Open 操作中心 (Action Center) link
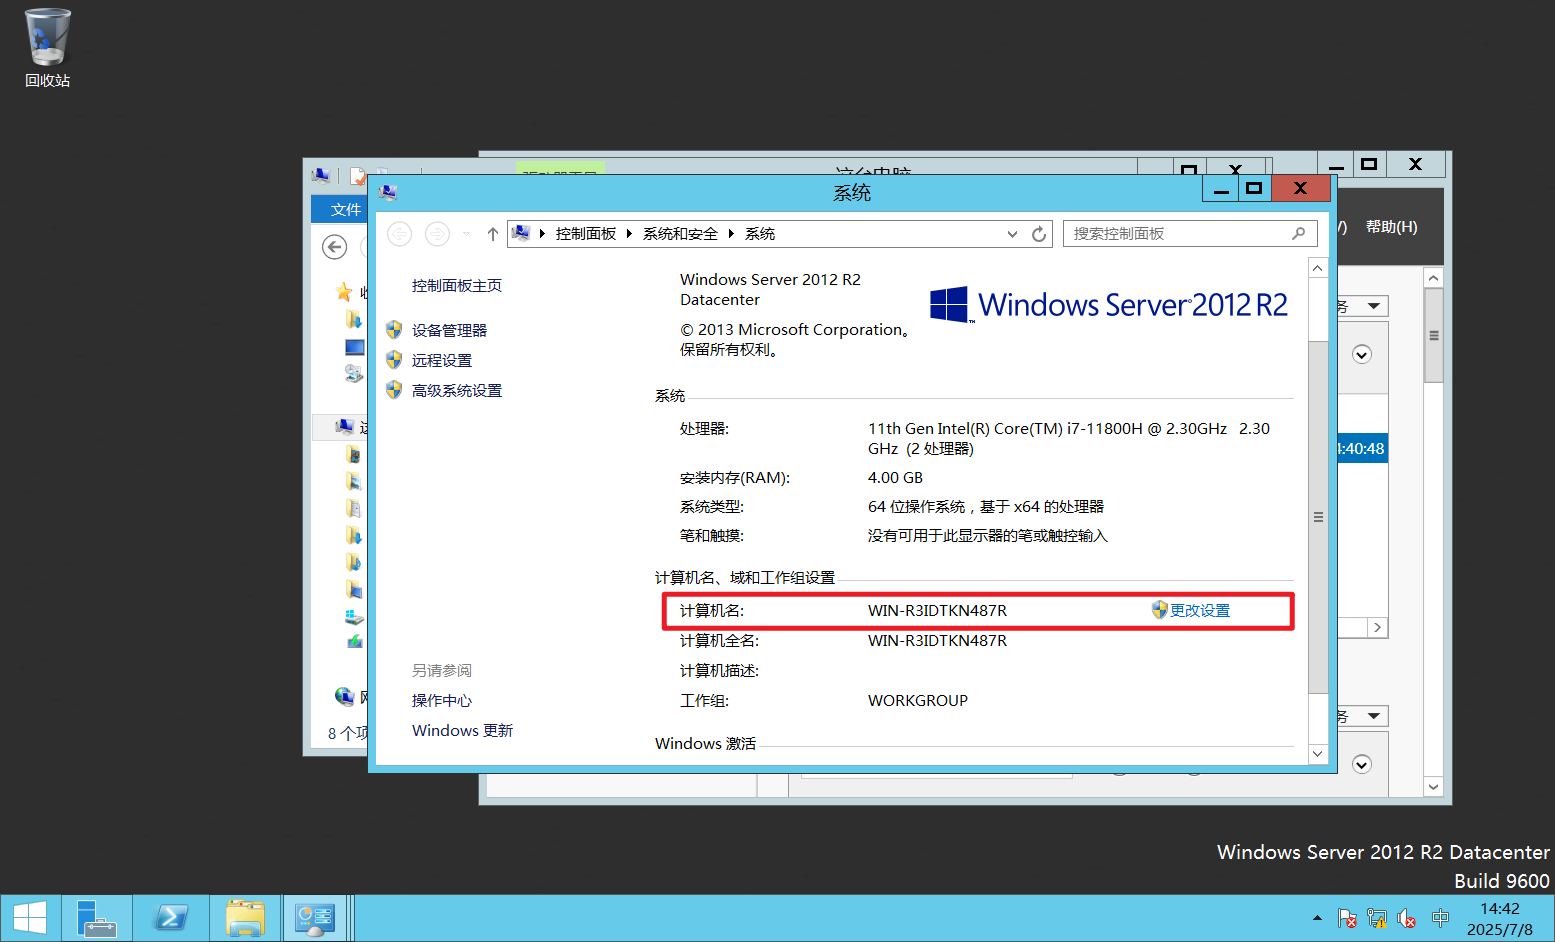 pyautogui.click(x=441, y=701)
